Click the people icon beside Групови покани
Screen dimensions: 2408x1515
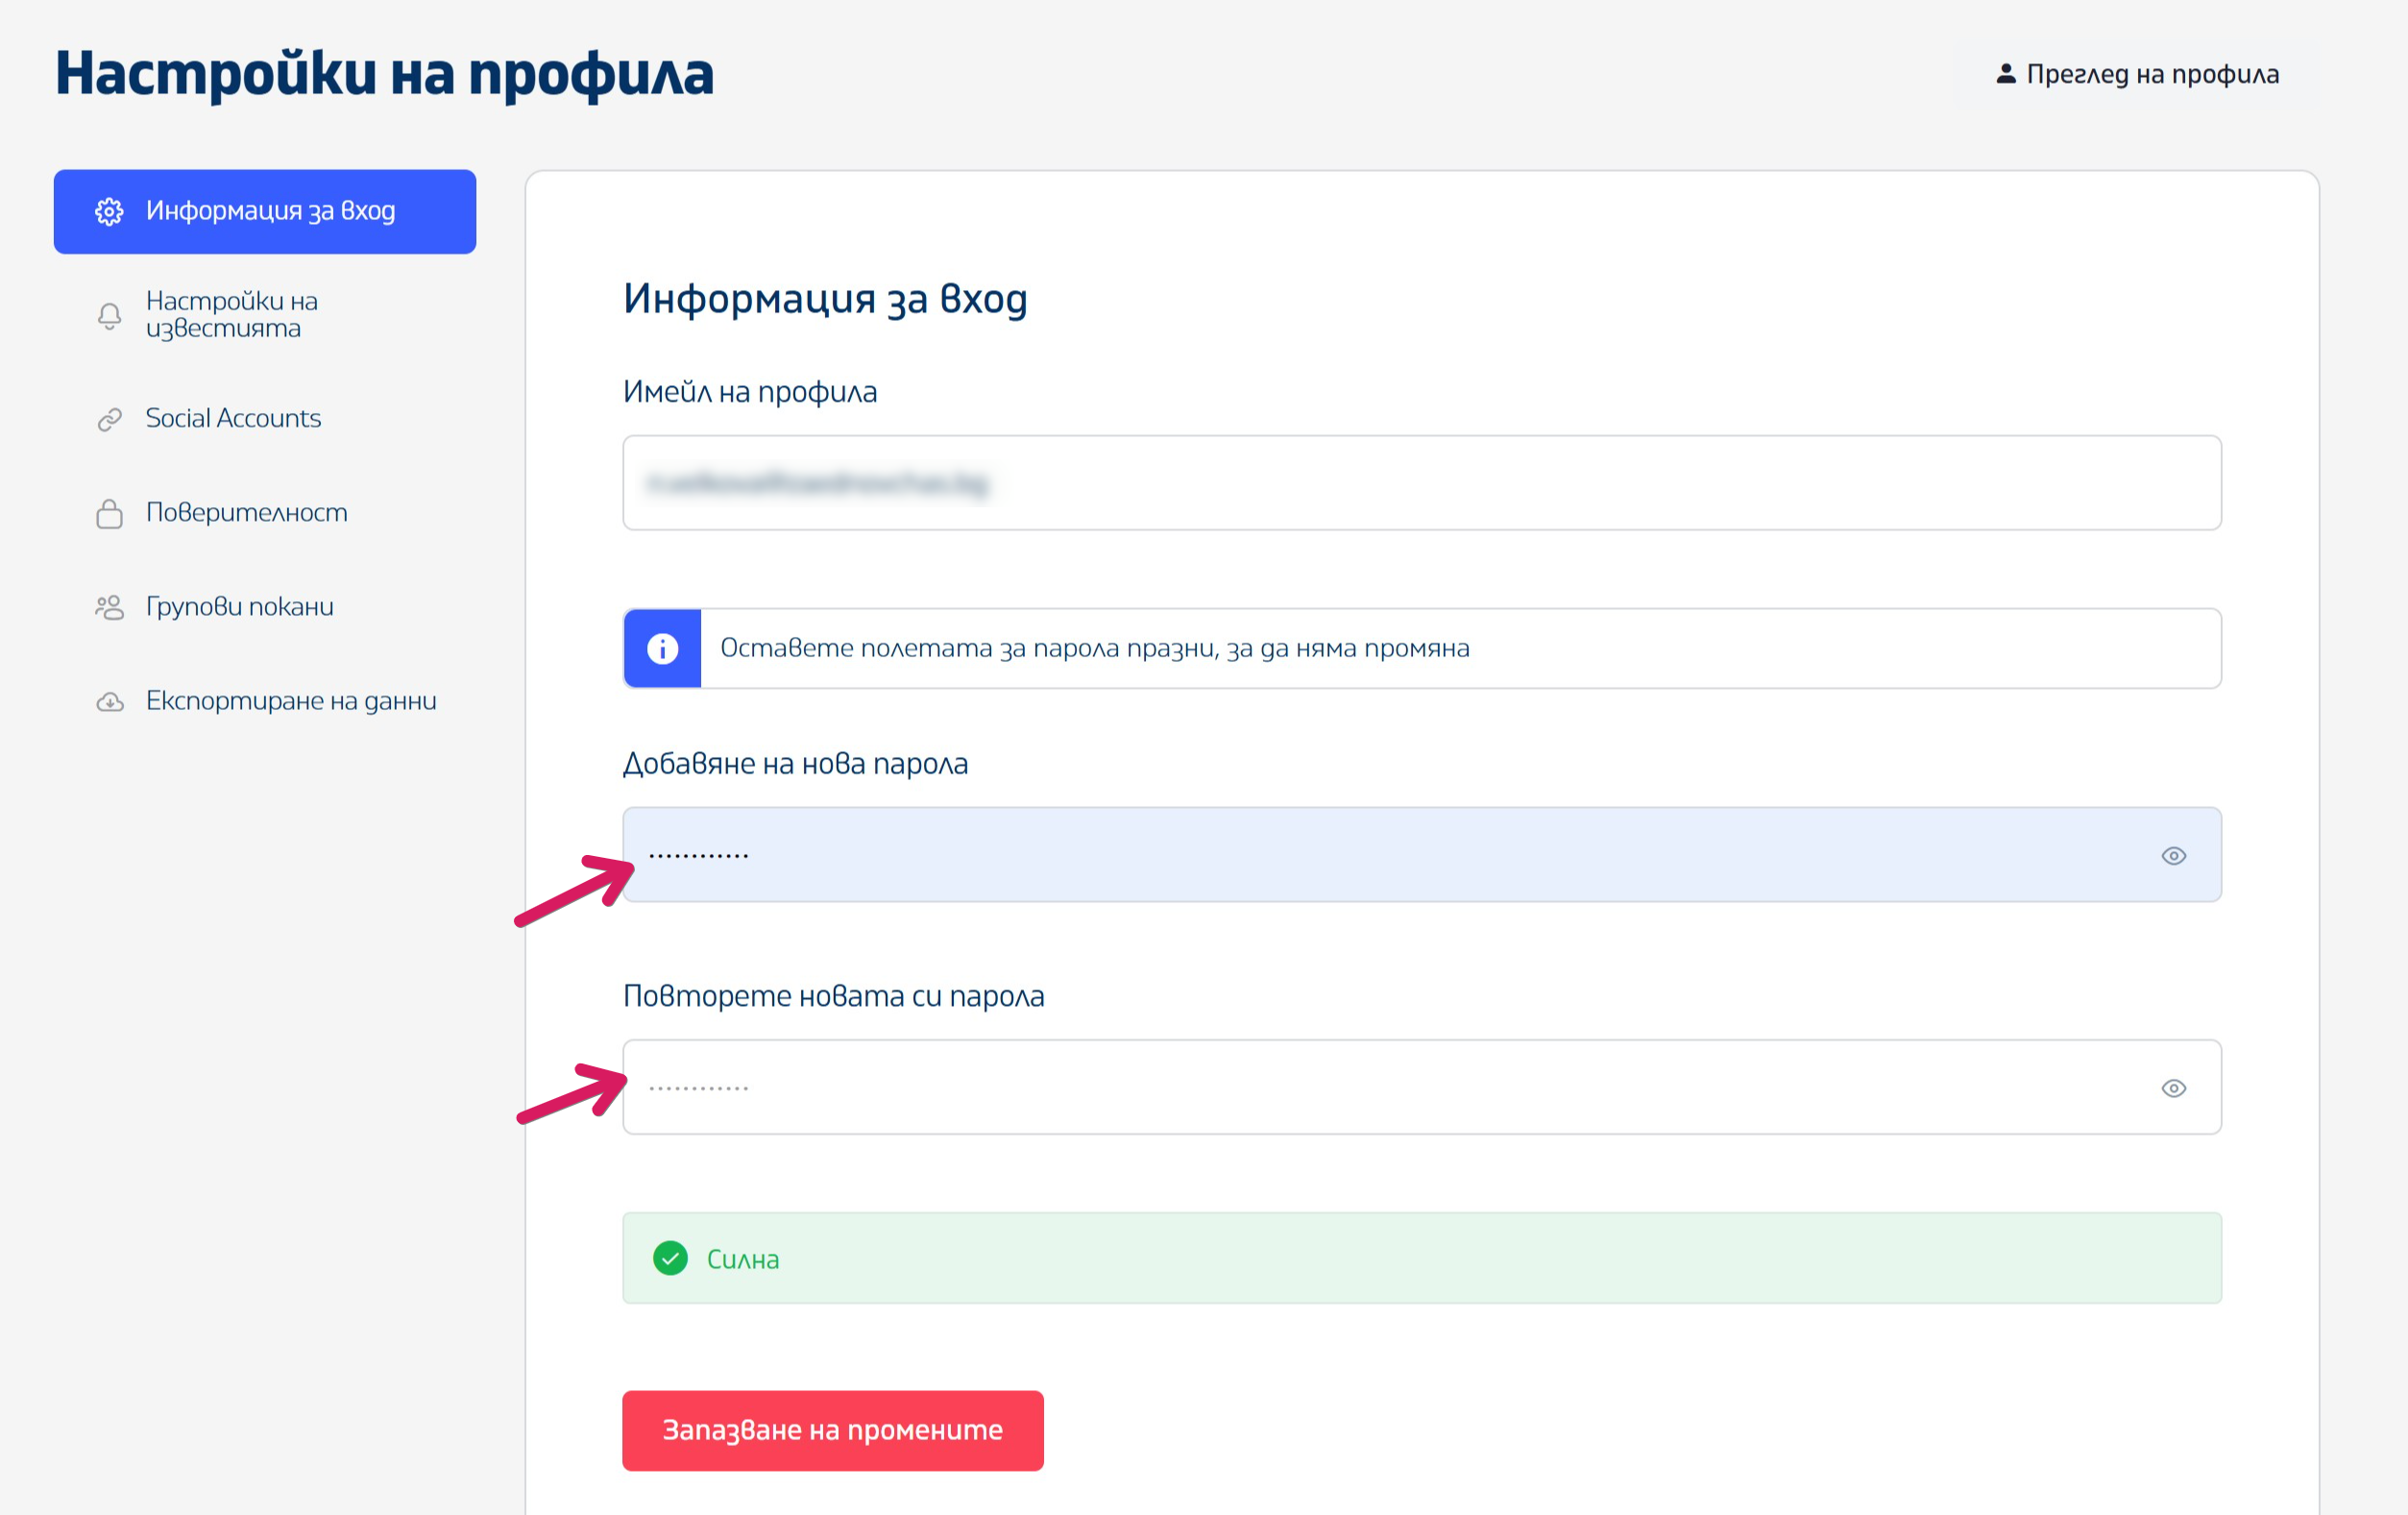[109, 607]
